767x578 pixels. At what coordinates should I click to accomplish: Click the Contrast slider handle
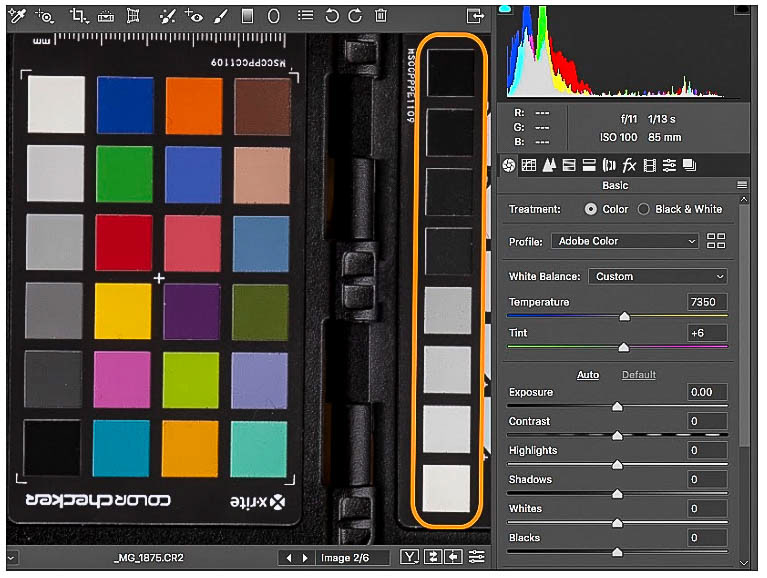618,436
